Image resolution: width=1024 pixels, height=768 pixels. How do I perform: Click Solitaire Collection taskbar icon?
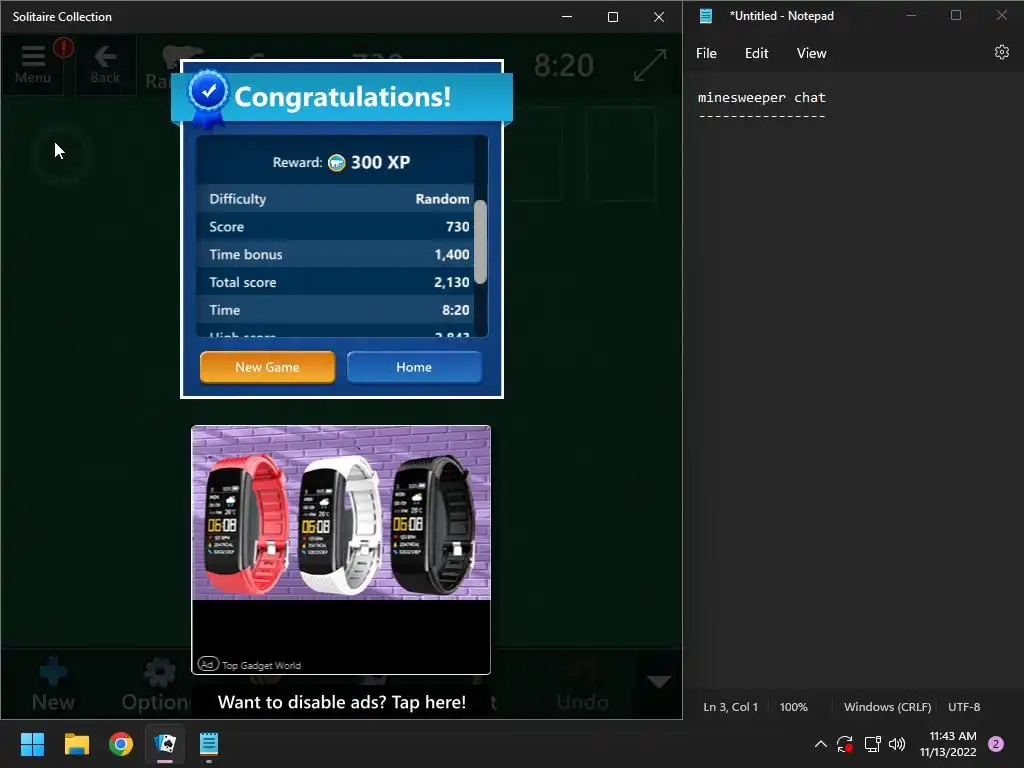click(x=165, y=744)
